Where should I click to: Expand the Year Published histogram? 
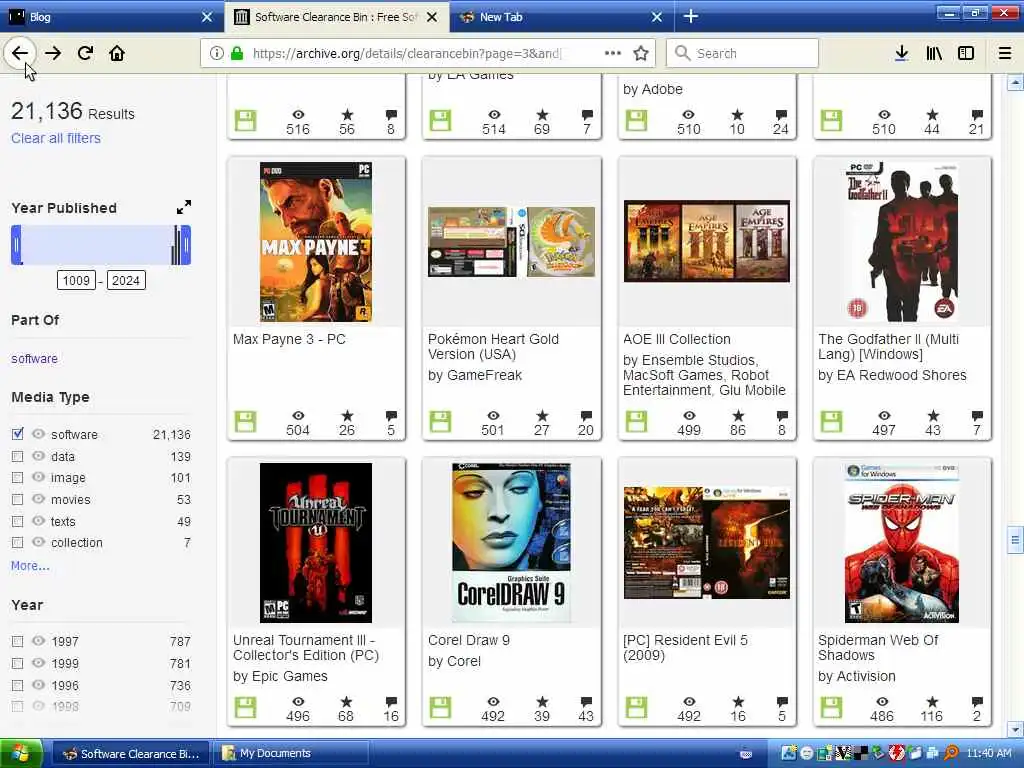tap(184, 207)
